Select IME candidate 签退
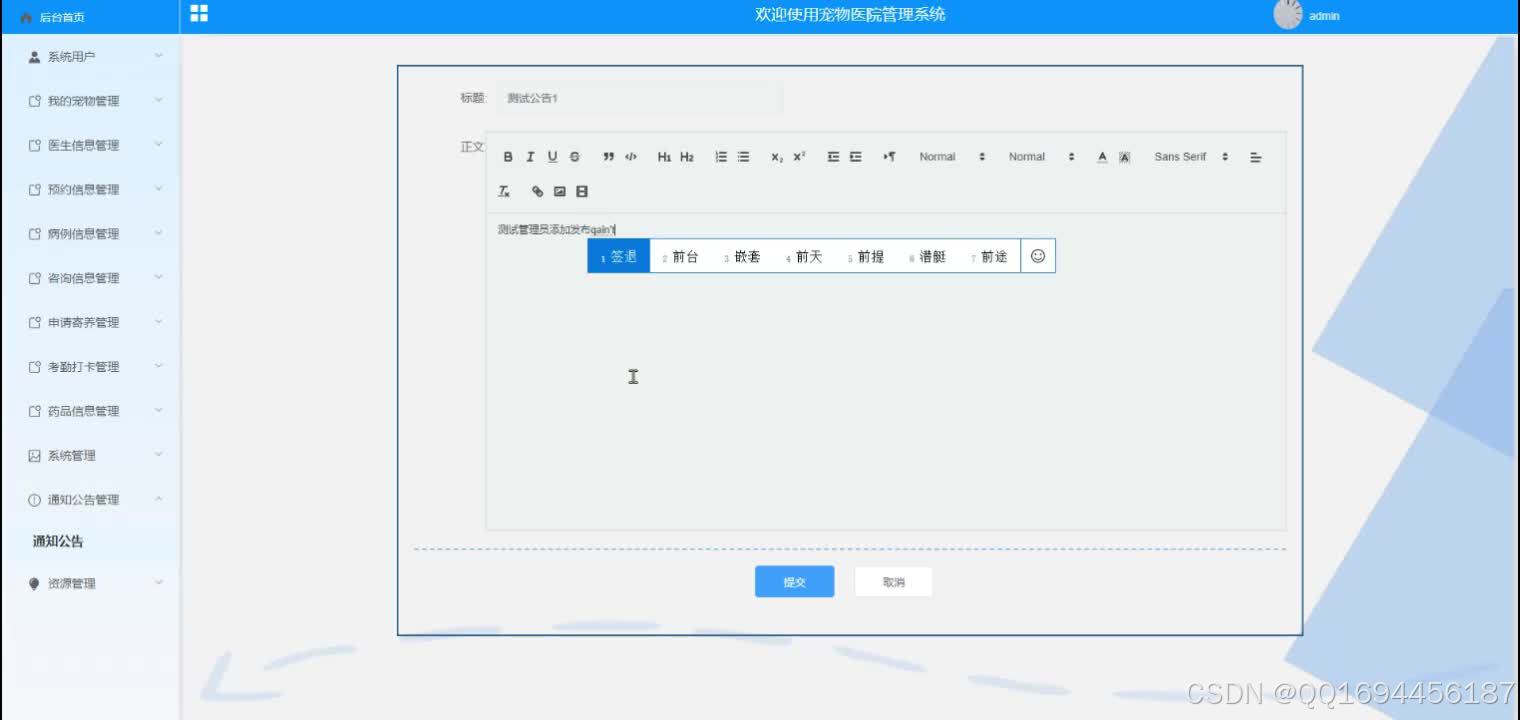 [x=619, y=257]
